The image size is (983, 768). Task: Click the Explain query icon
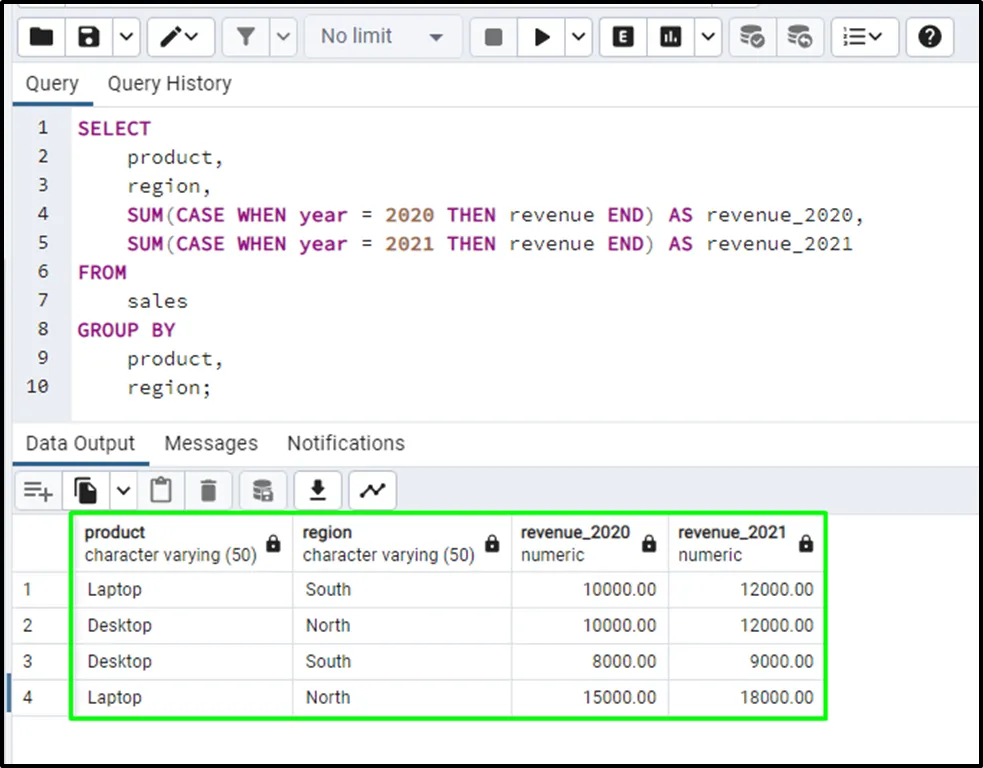click(x=623, y=37)
